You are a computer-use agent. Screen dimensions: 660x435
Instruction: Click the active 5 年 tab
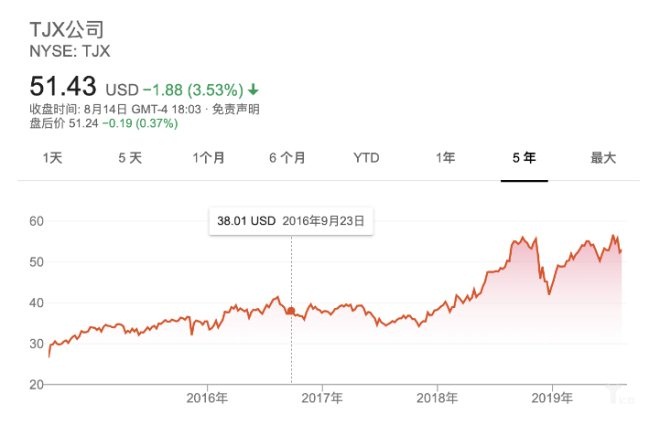(x=524, y=158)
